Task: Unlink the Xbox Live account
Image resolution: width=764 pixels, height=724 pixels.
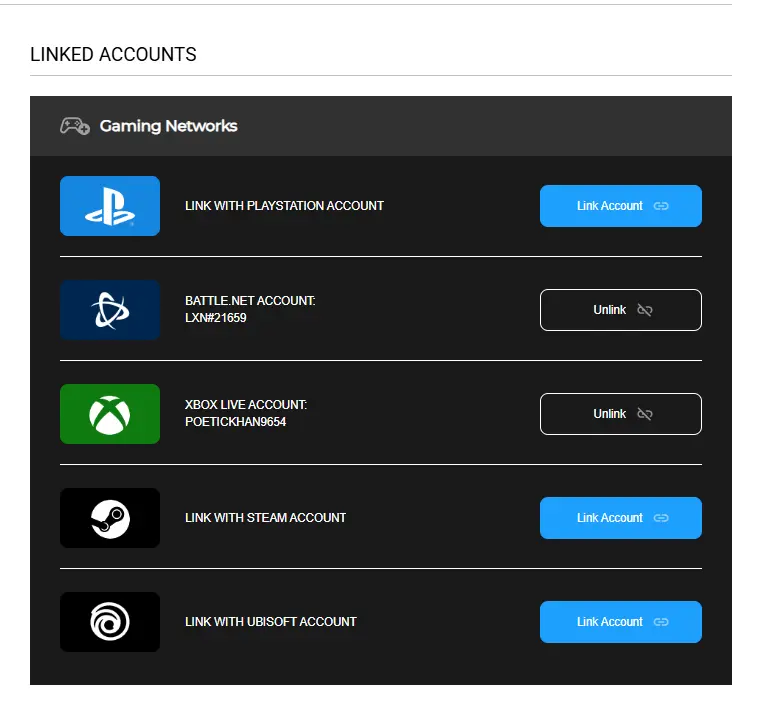Action: (x=621, y=414)
